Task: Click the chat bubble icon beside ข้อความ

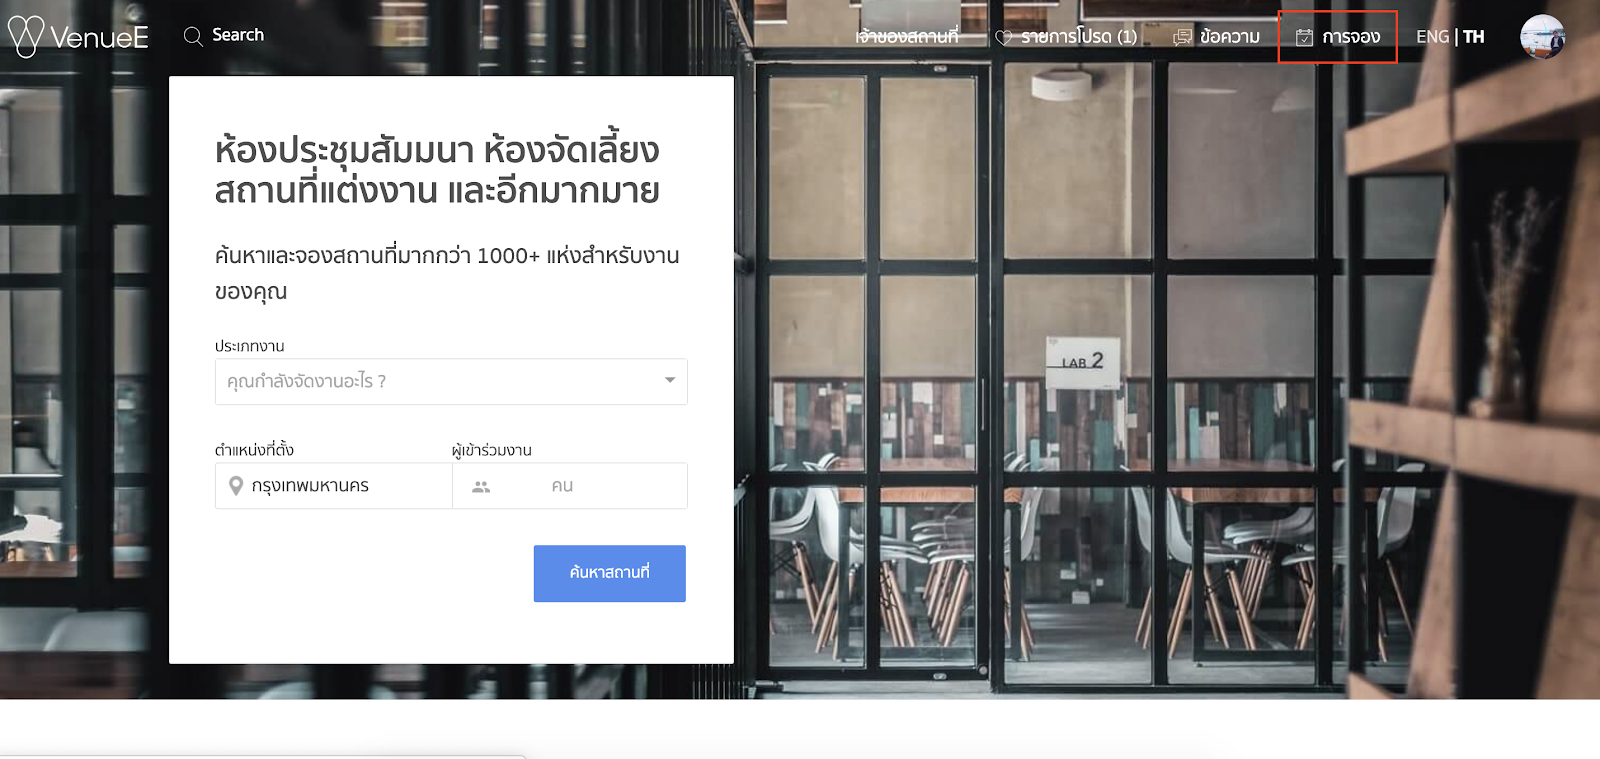Action: [x=1182, y=37]
